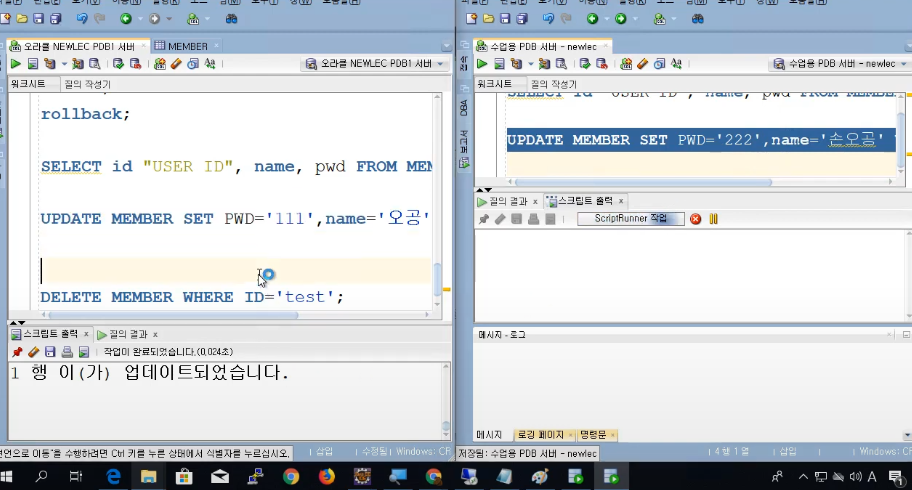Open 질의 결과 tab in left output panel
Screen dimensions: 912x490
(x=127, y=334)
